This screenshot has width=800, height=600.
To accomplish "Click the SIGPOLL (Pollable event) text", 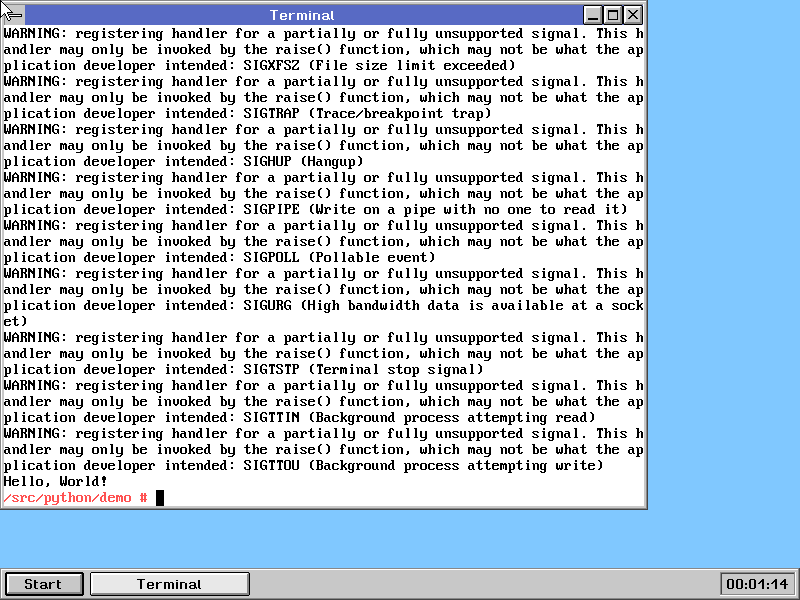I will (339, 258).
